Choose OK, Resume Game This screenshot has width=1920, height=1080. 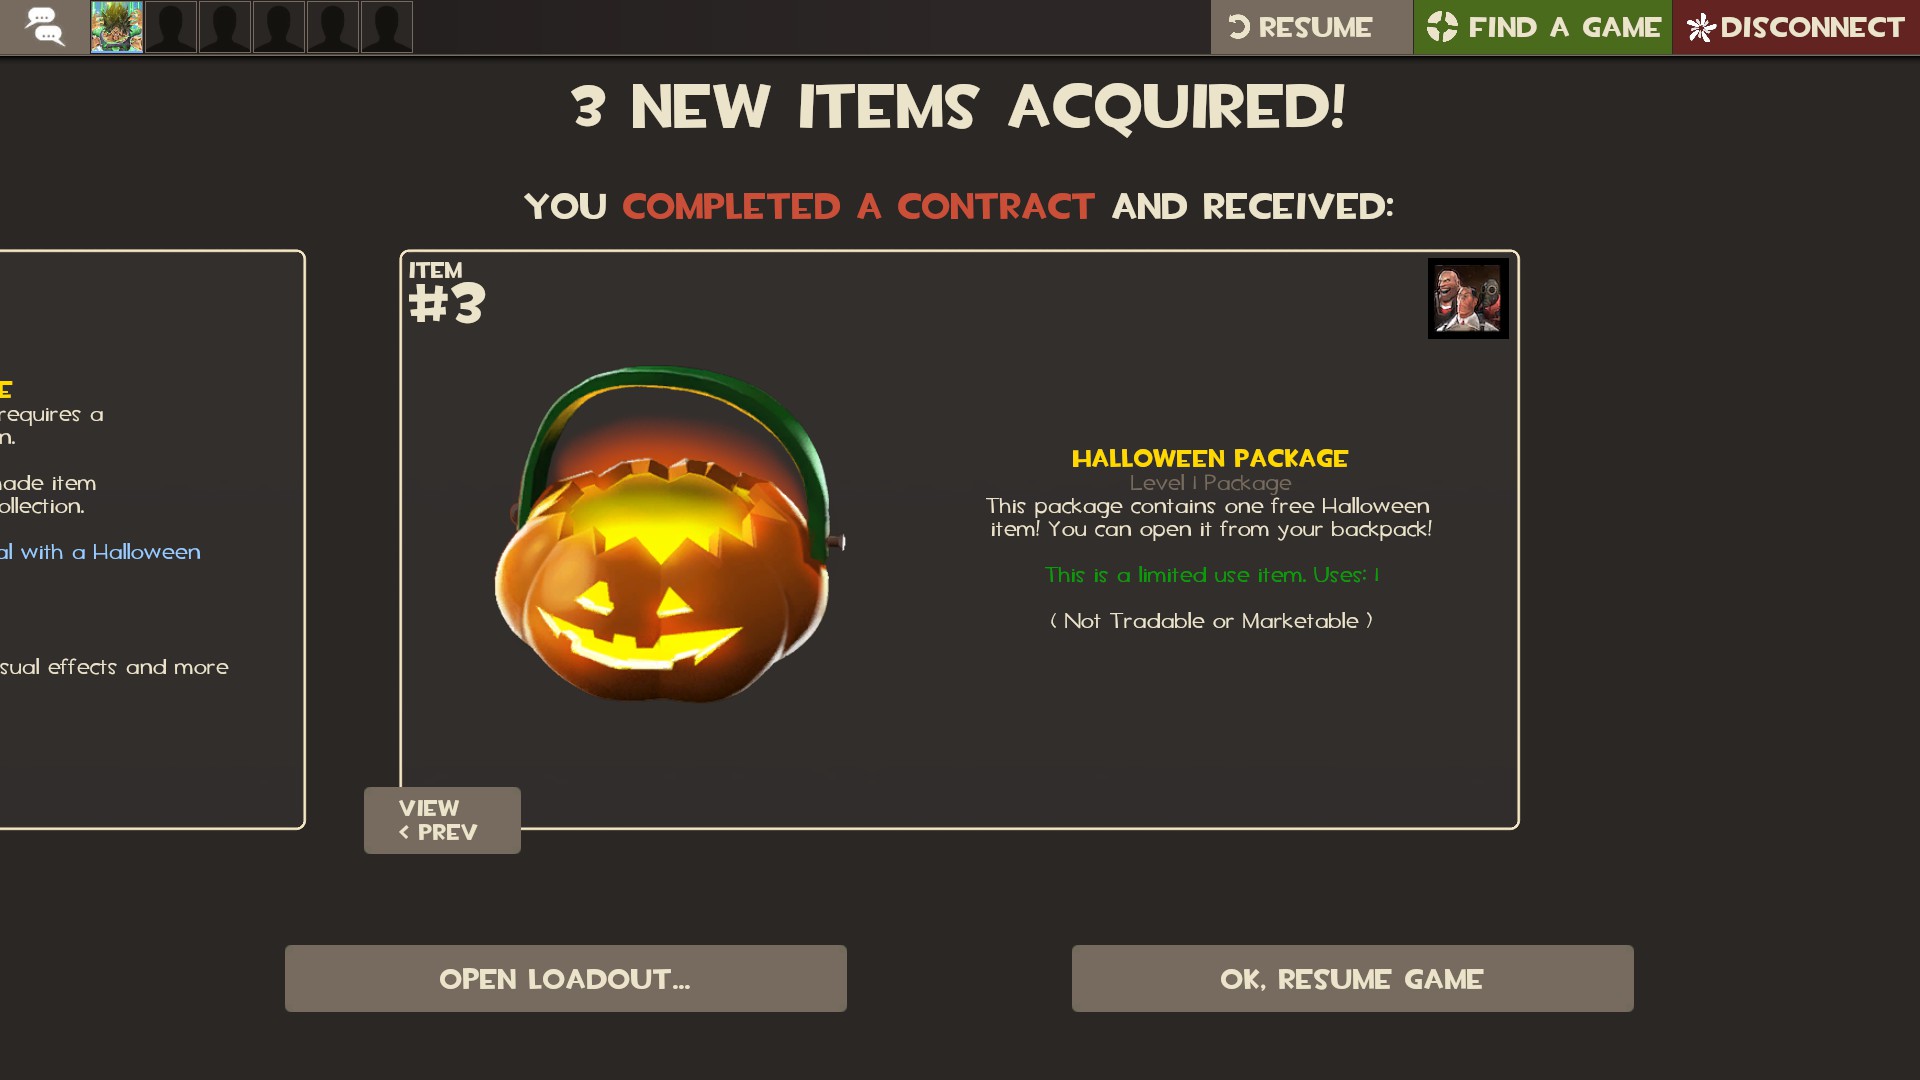(1353, 978)
